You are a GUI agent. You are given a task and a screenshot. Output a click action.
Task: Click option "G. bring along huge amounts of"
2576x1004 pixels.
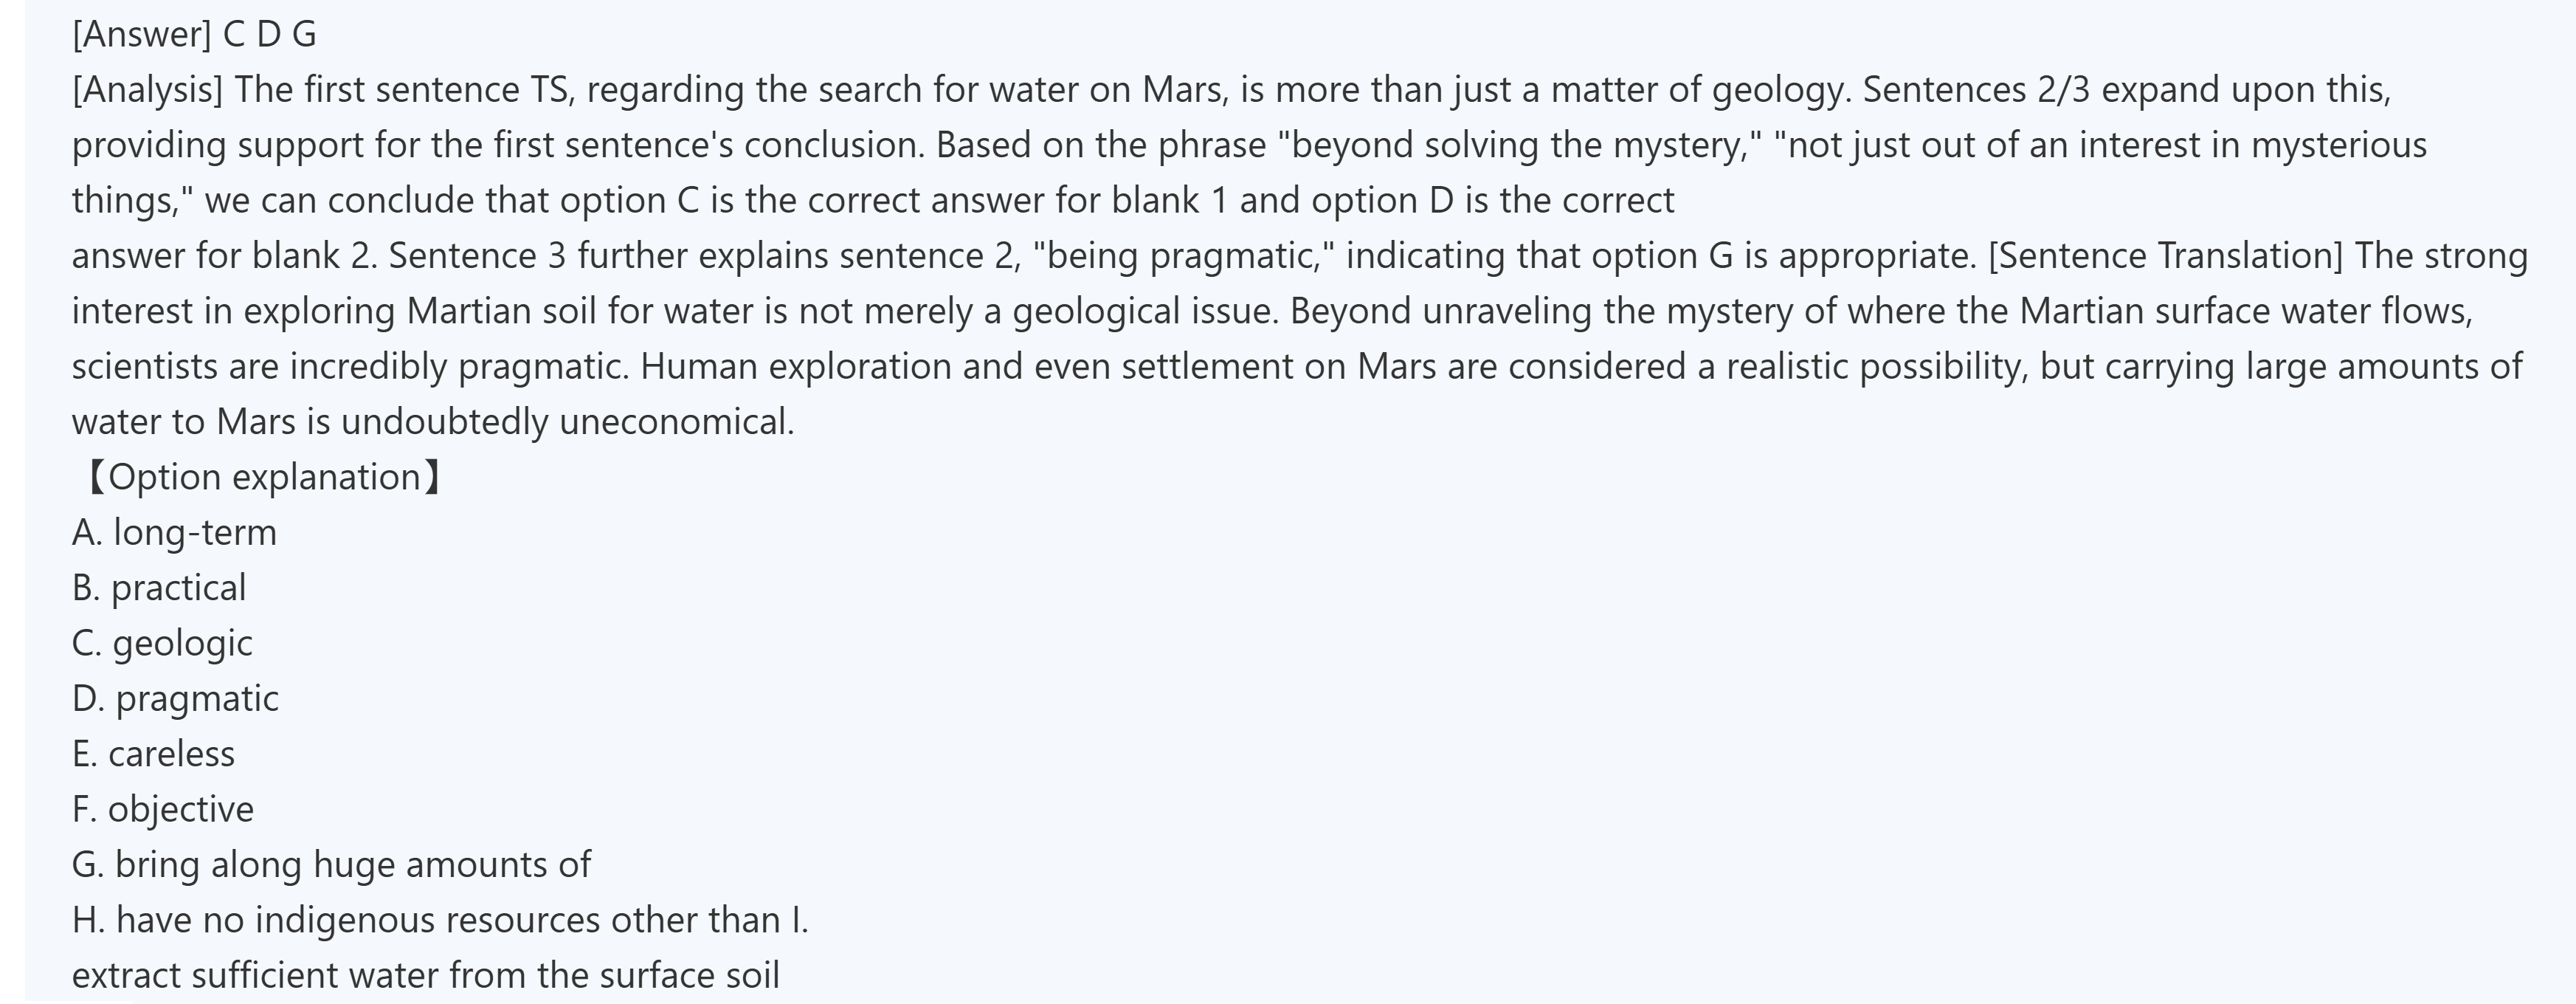tap(331, 864)
